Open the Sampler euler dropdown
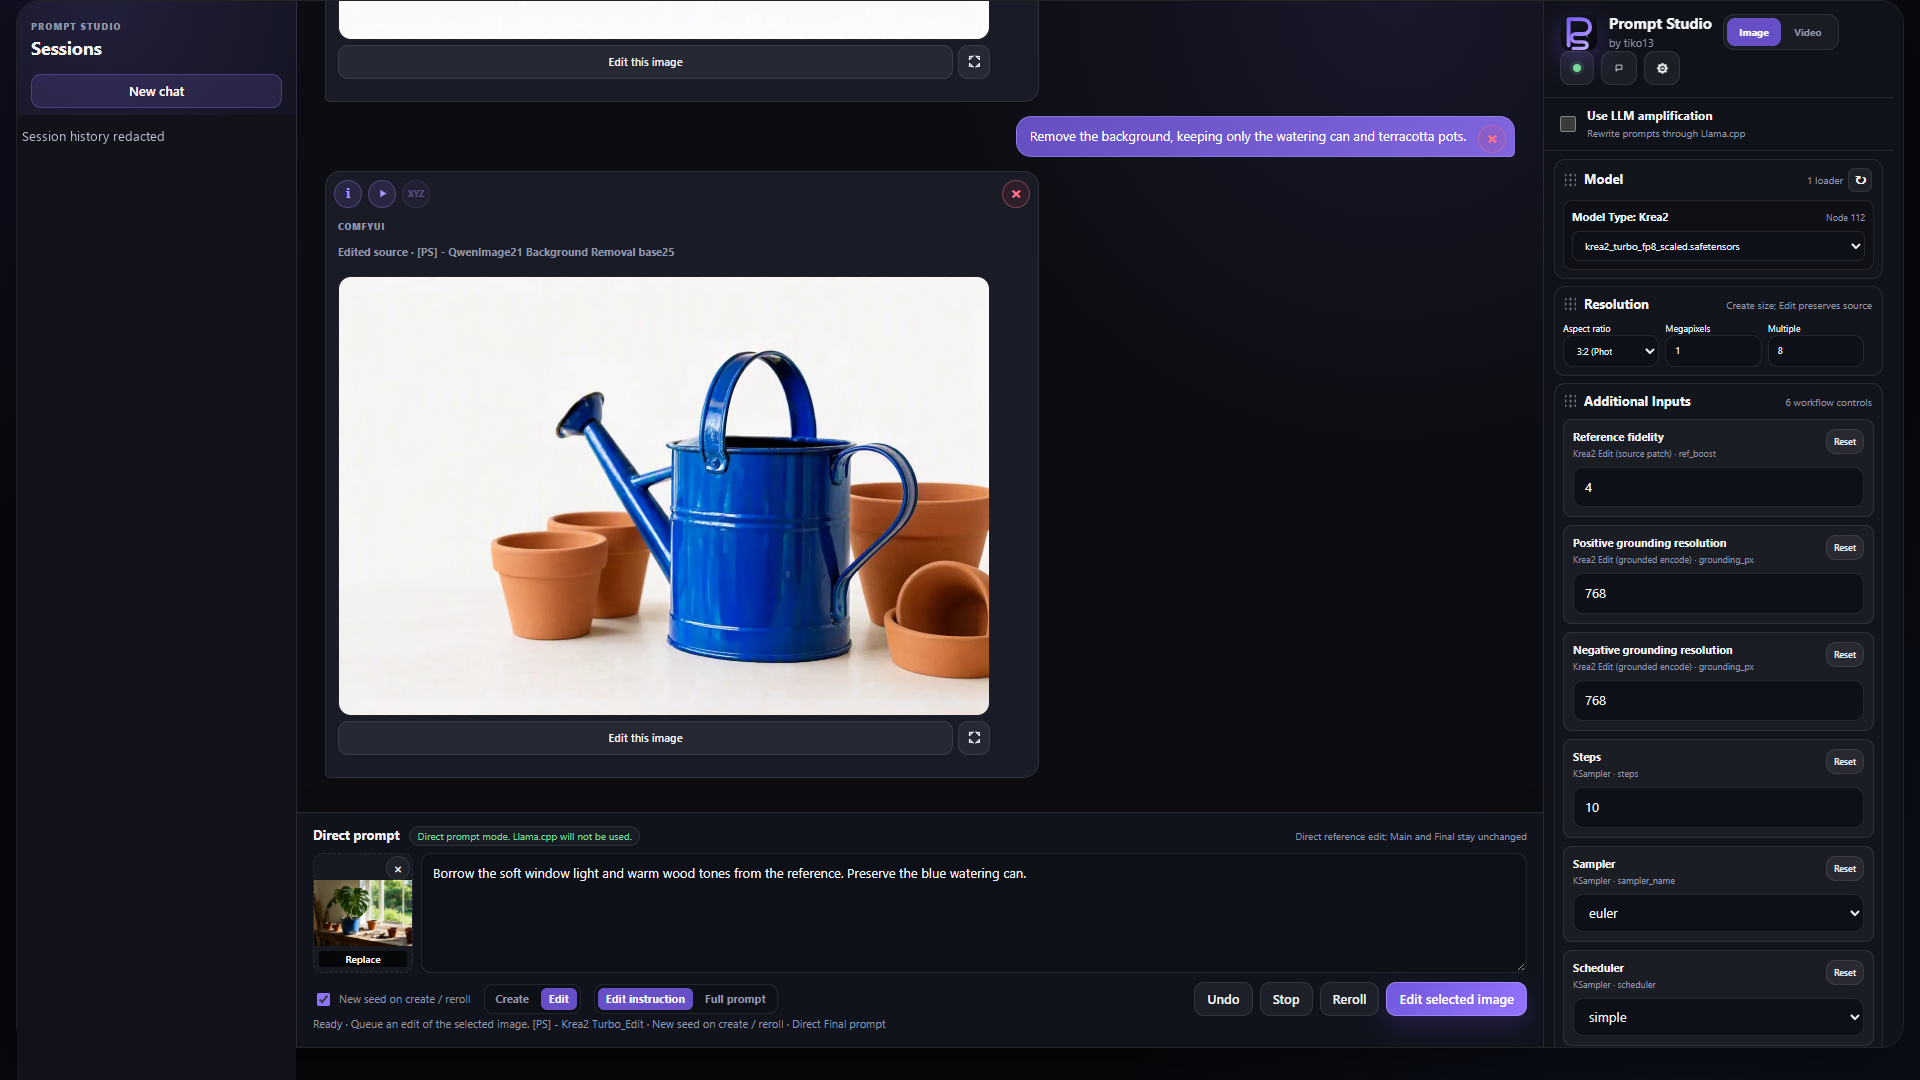Image resolution: width=1920 pixels, height=1080 pixels. click(x=1718, y=913)
